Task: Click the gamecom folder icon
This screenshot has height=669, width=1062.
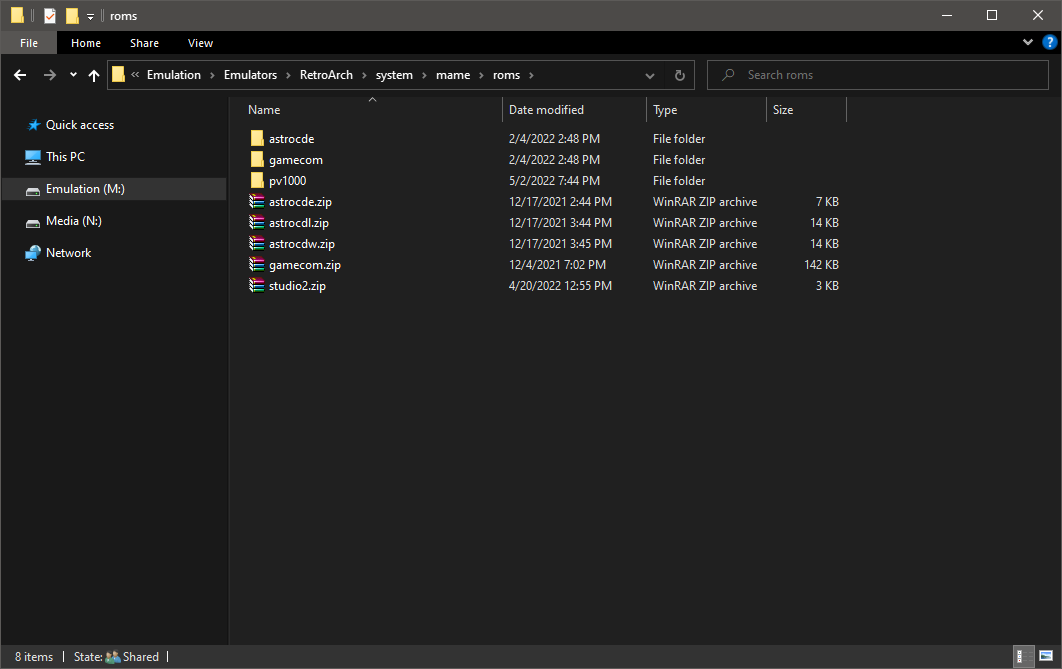Action: click(257, 160)
